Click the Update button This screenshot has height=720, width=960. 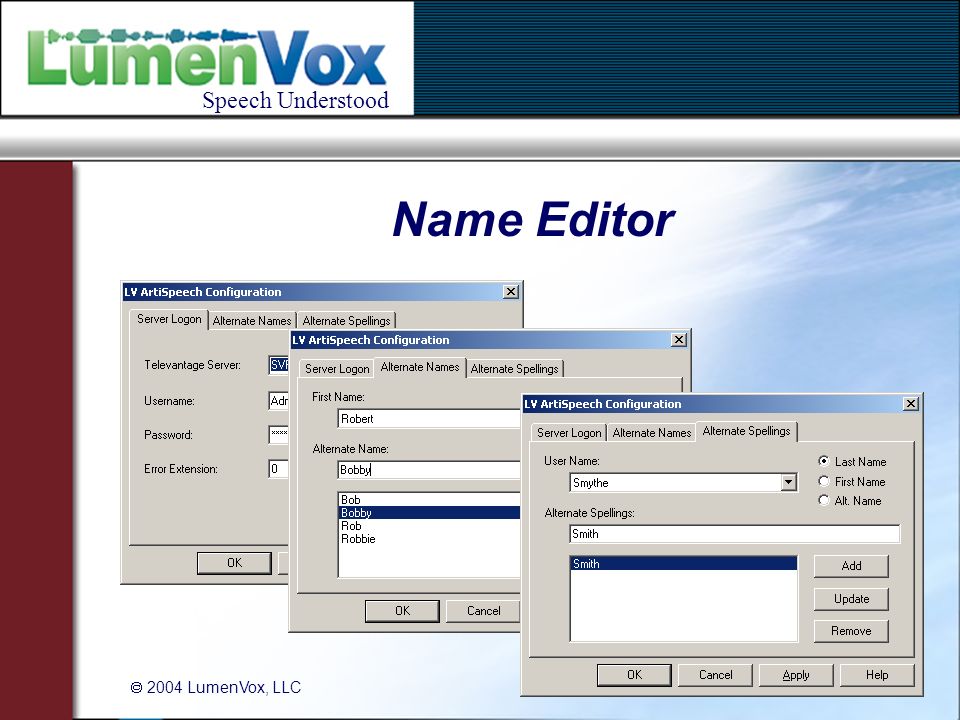(x=851, y=599)
